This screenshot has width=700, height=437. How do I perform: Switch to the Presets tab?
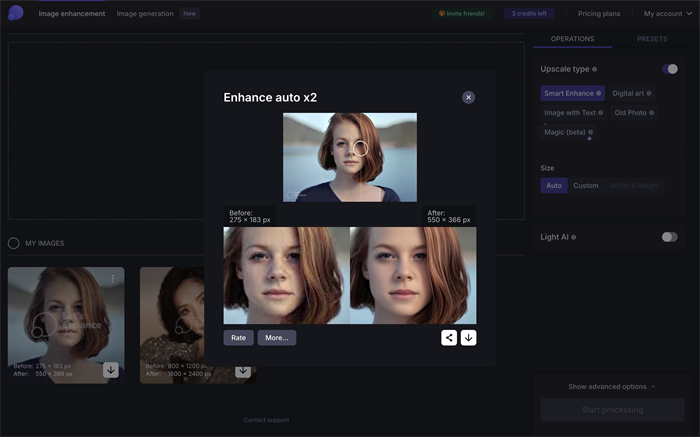pos(652,39)
